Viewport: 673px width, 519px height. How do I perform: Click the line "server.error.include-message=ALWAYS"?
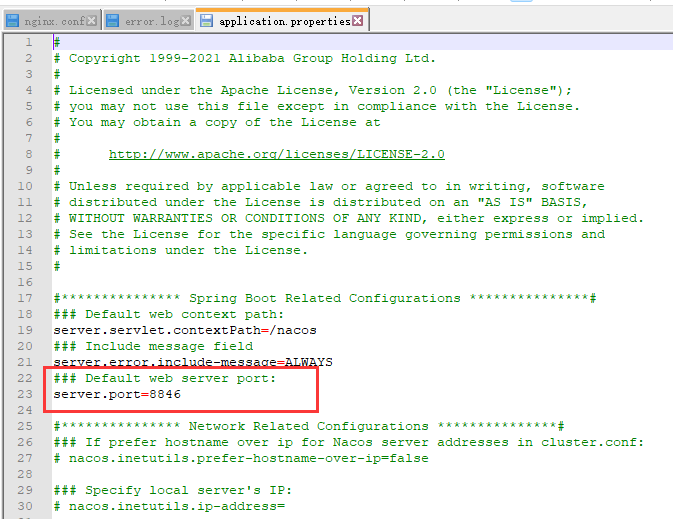tap(193, 362)
